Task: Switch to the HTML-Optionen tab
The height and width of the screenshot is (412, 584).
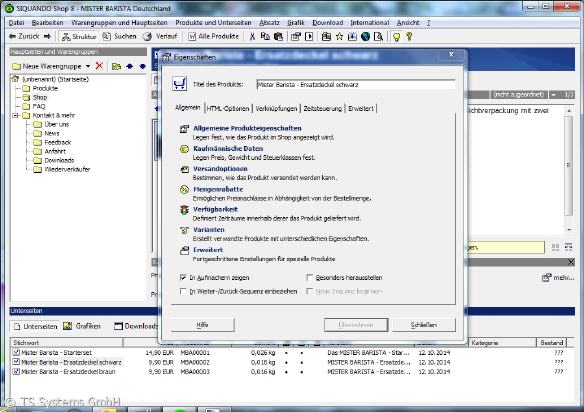Action: (228, 109)
